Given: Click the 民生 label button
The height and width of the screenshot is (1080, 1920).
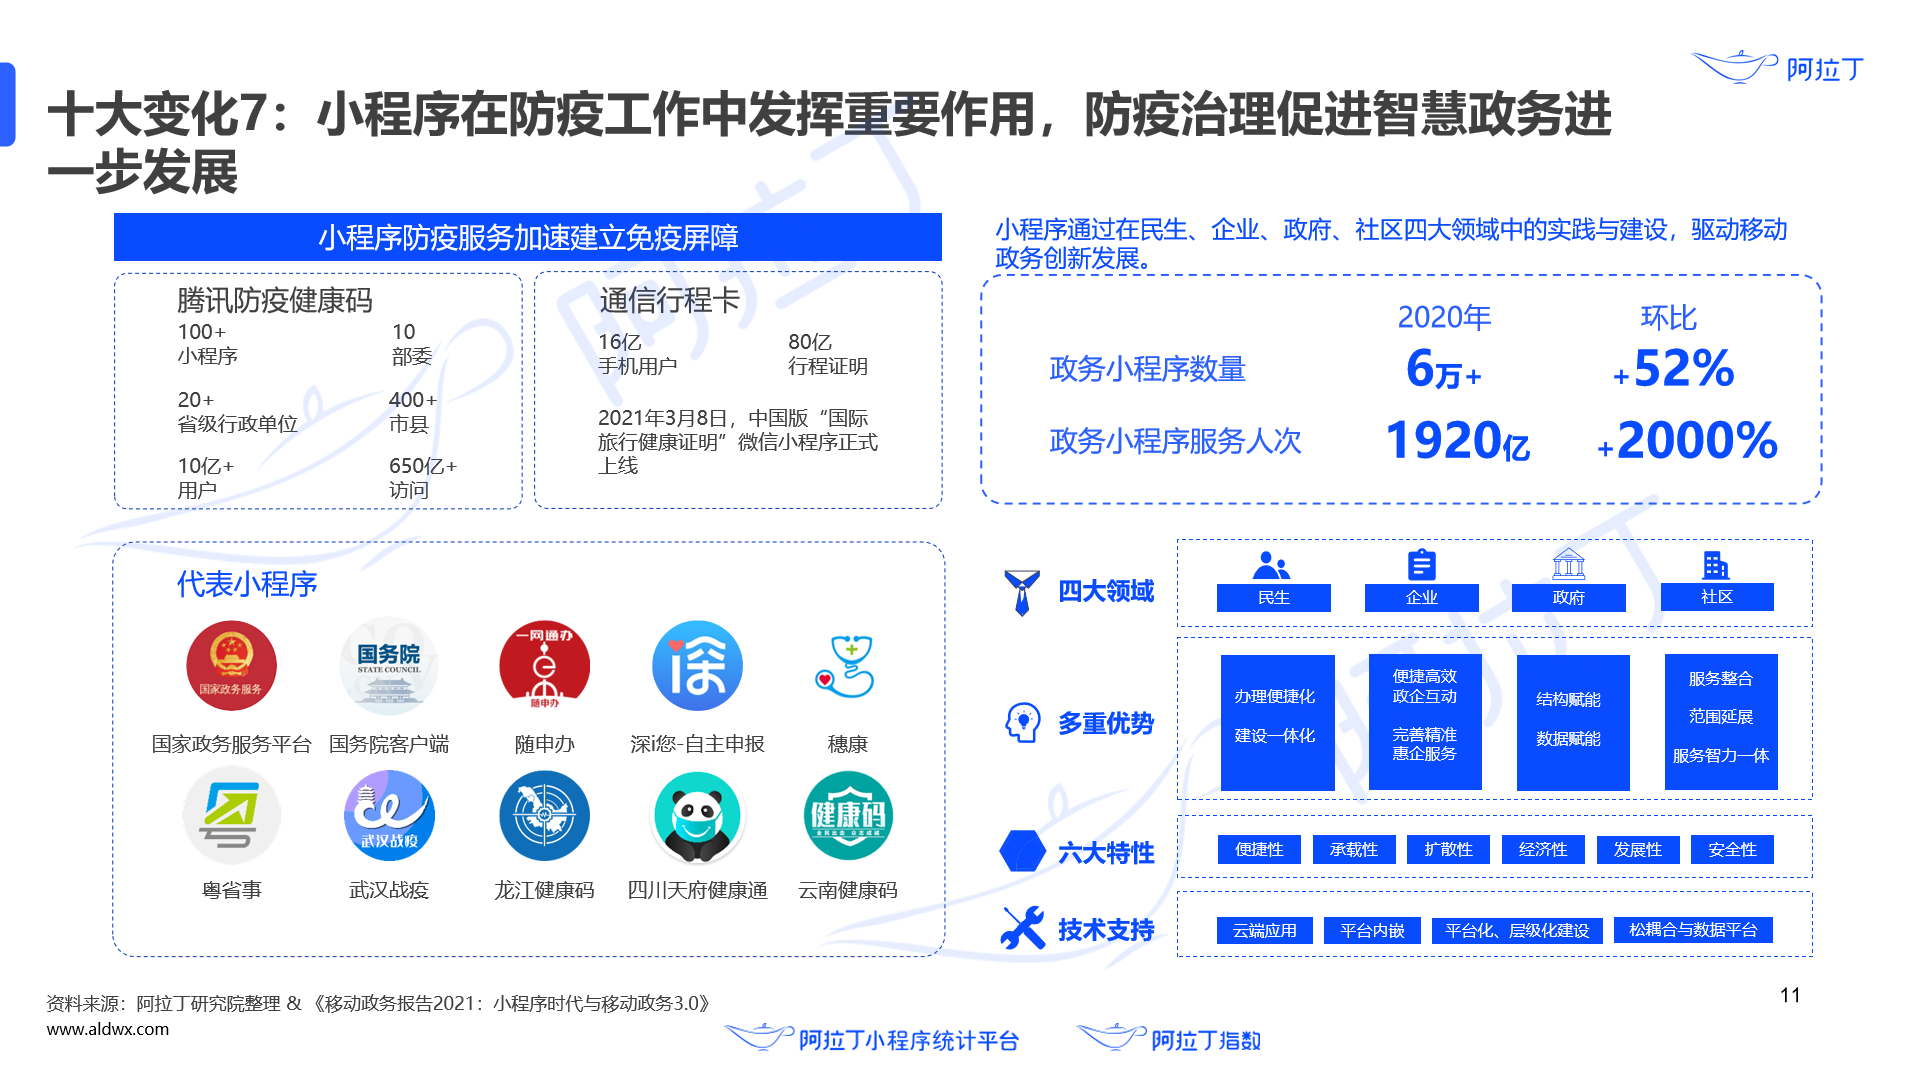Looking at the screenshot, I should click(x=1273, y=597).
